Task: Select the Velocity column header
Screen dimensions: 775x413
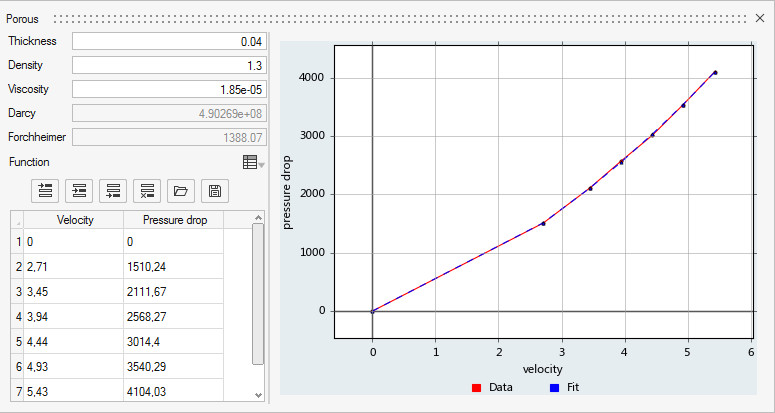Action: tap(74, 220)
